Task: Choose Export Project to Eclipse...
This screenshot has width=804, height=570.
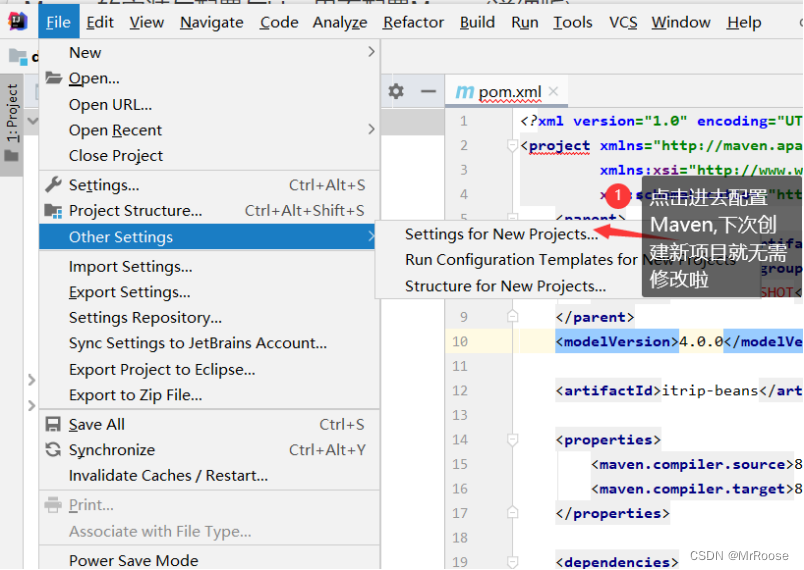Action: 209,370
